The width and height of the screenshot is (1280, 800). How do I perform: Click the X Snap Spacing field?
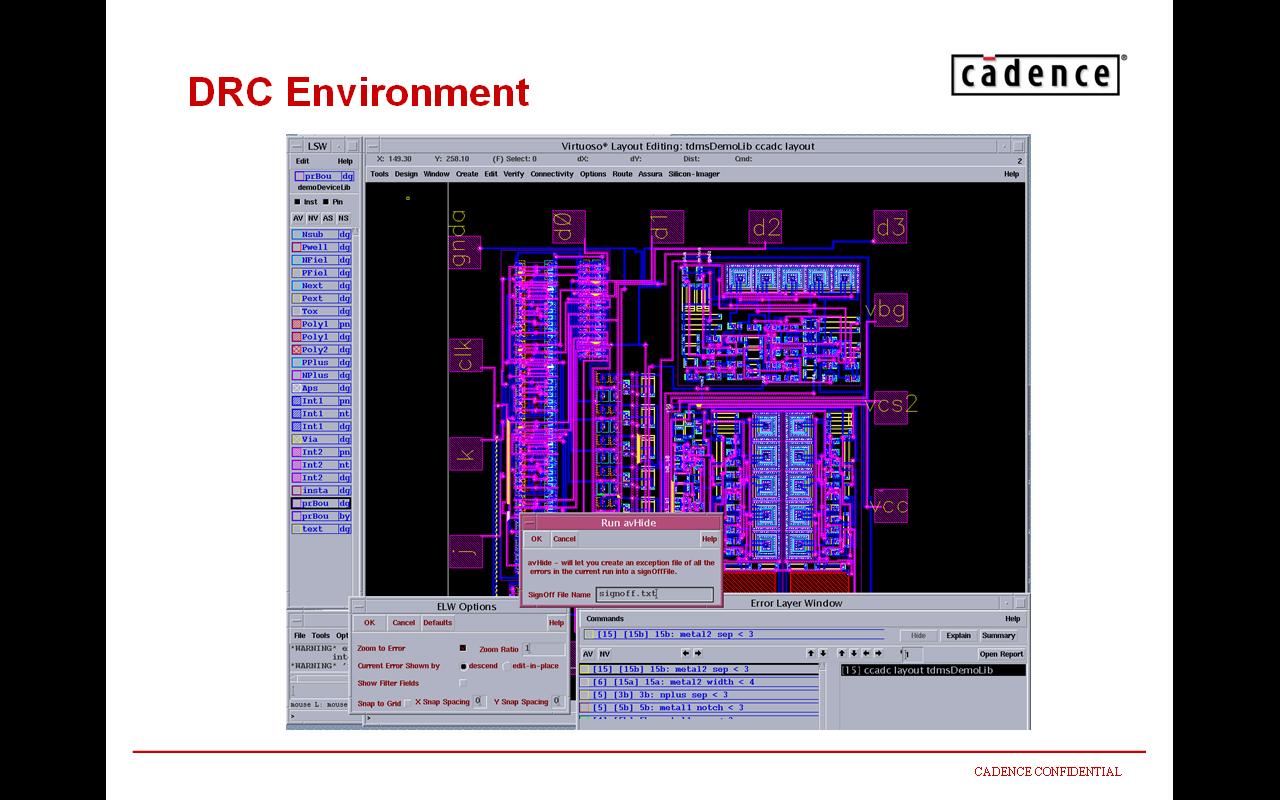click(479, 702)
